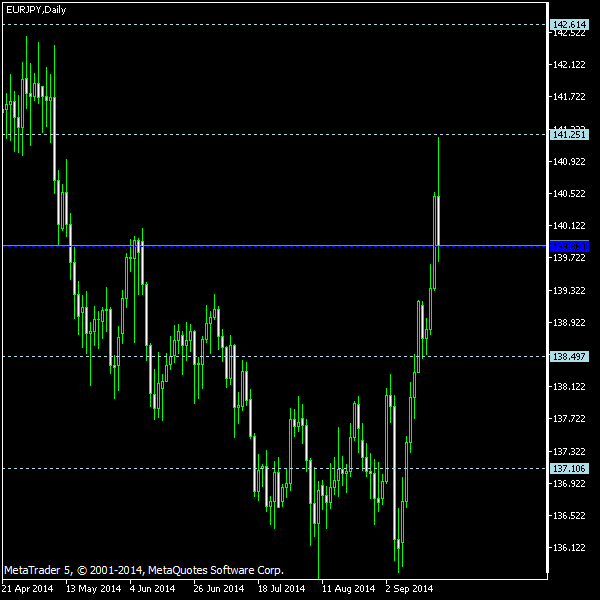
Task: Click the 21 Apr 2014 date label
Action: [27, 589]
